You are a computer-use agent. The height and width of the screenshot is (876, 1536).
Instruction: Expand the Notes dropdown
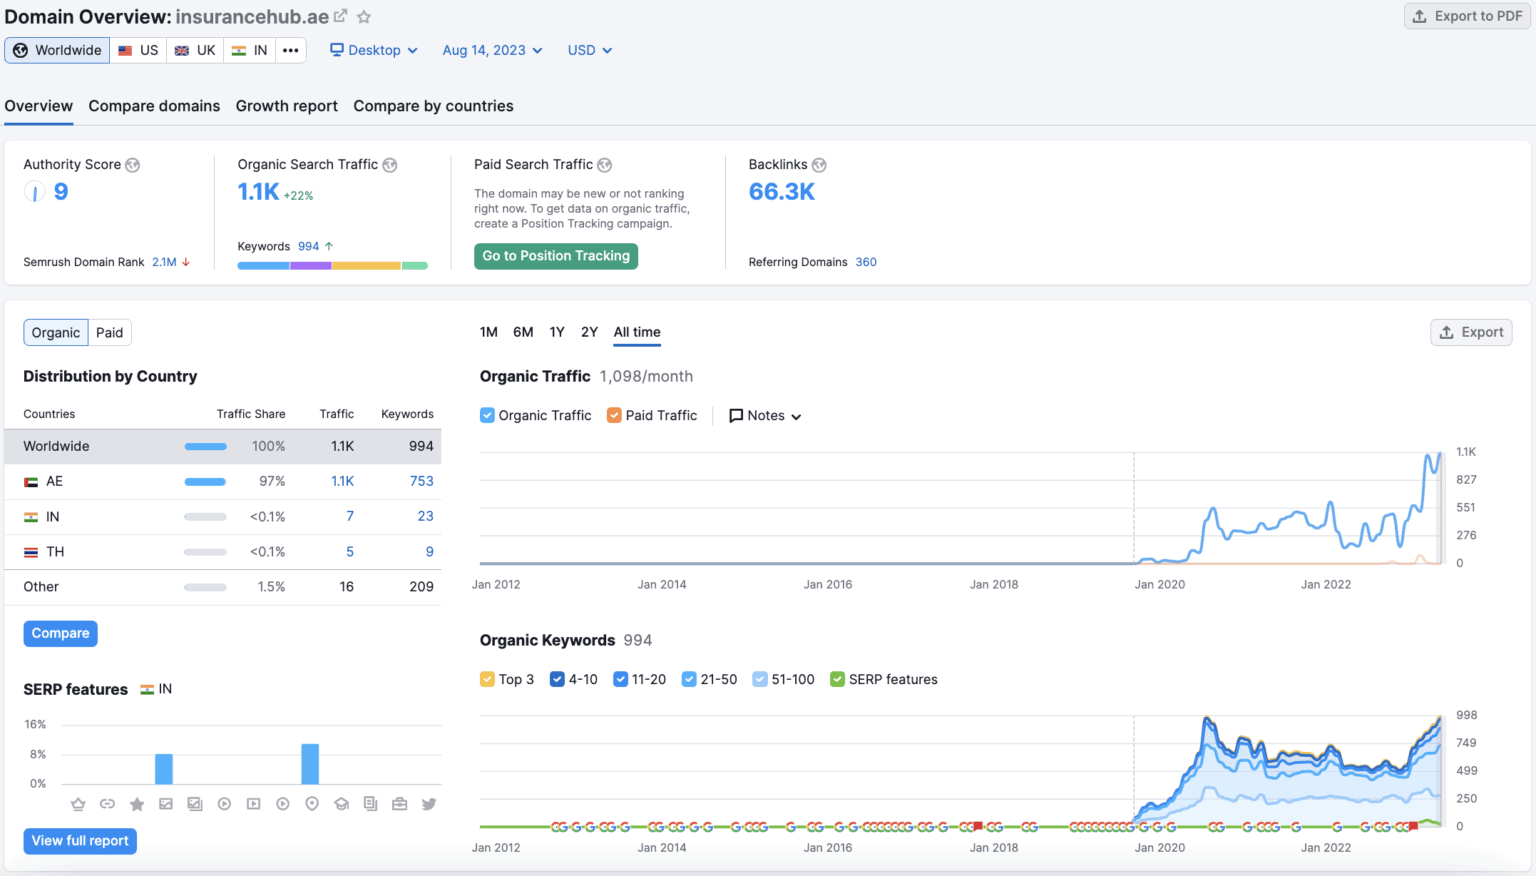tap(765, 416)
